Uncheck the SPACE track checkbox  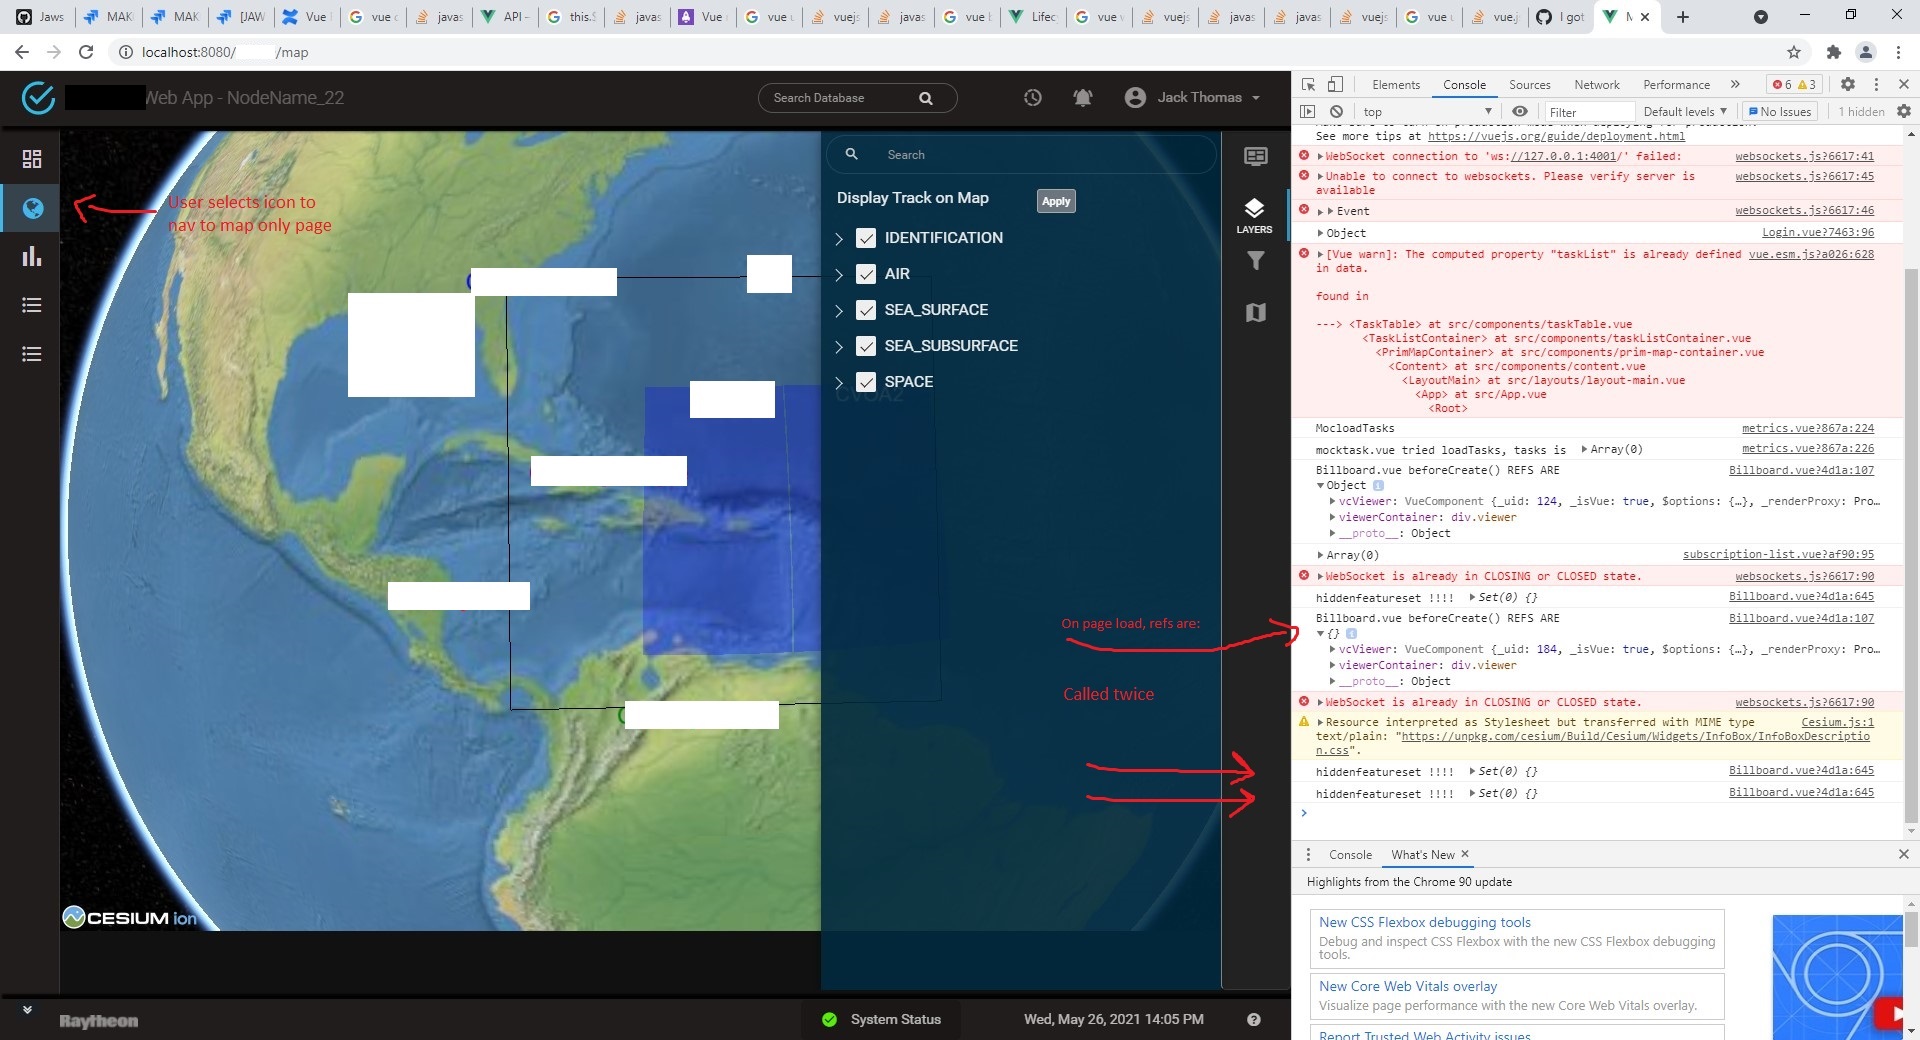pos(866,382)
